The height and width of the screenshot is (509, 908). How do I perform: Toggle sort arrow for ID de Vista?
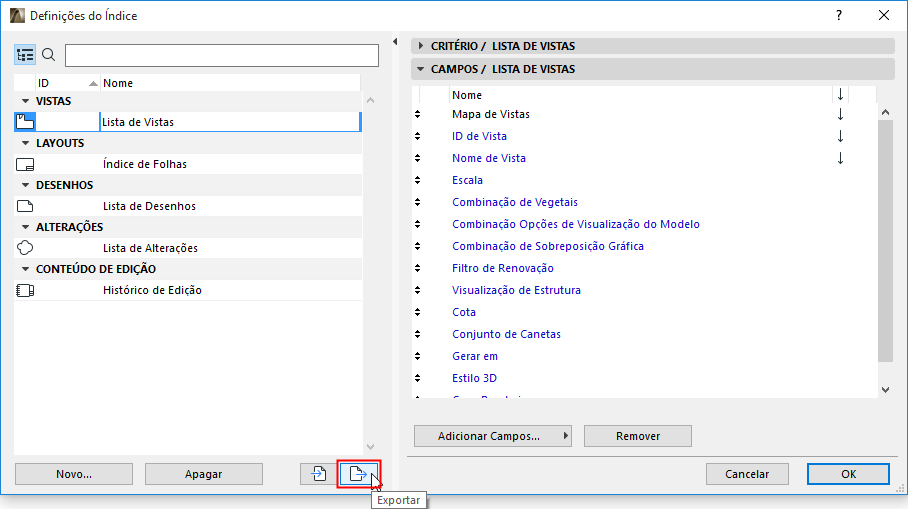[x=840, y=136]
